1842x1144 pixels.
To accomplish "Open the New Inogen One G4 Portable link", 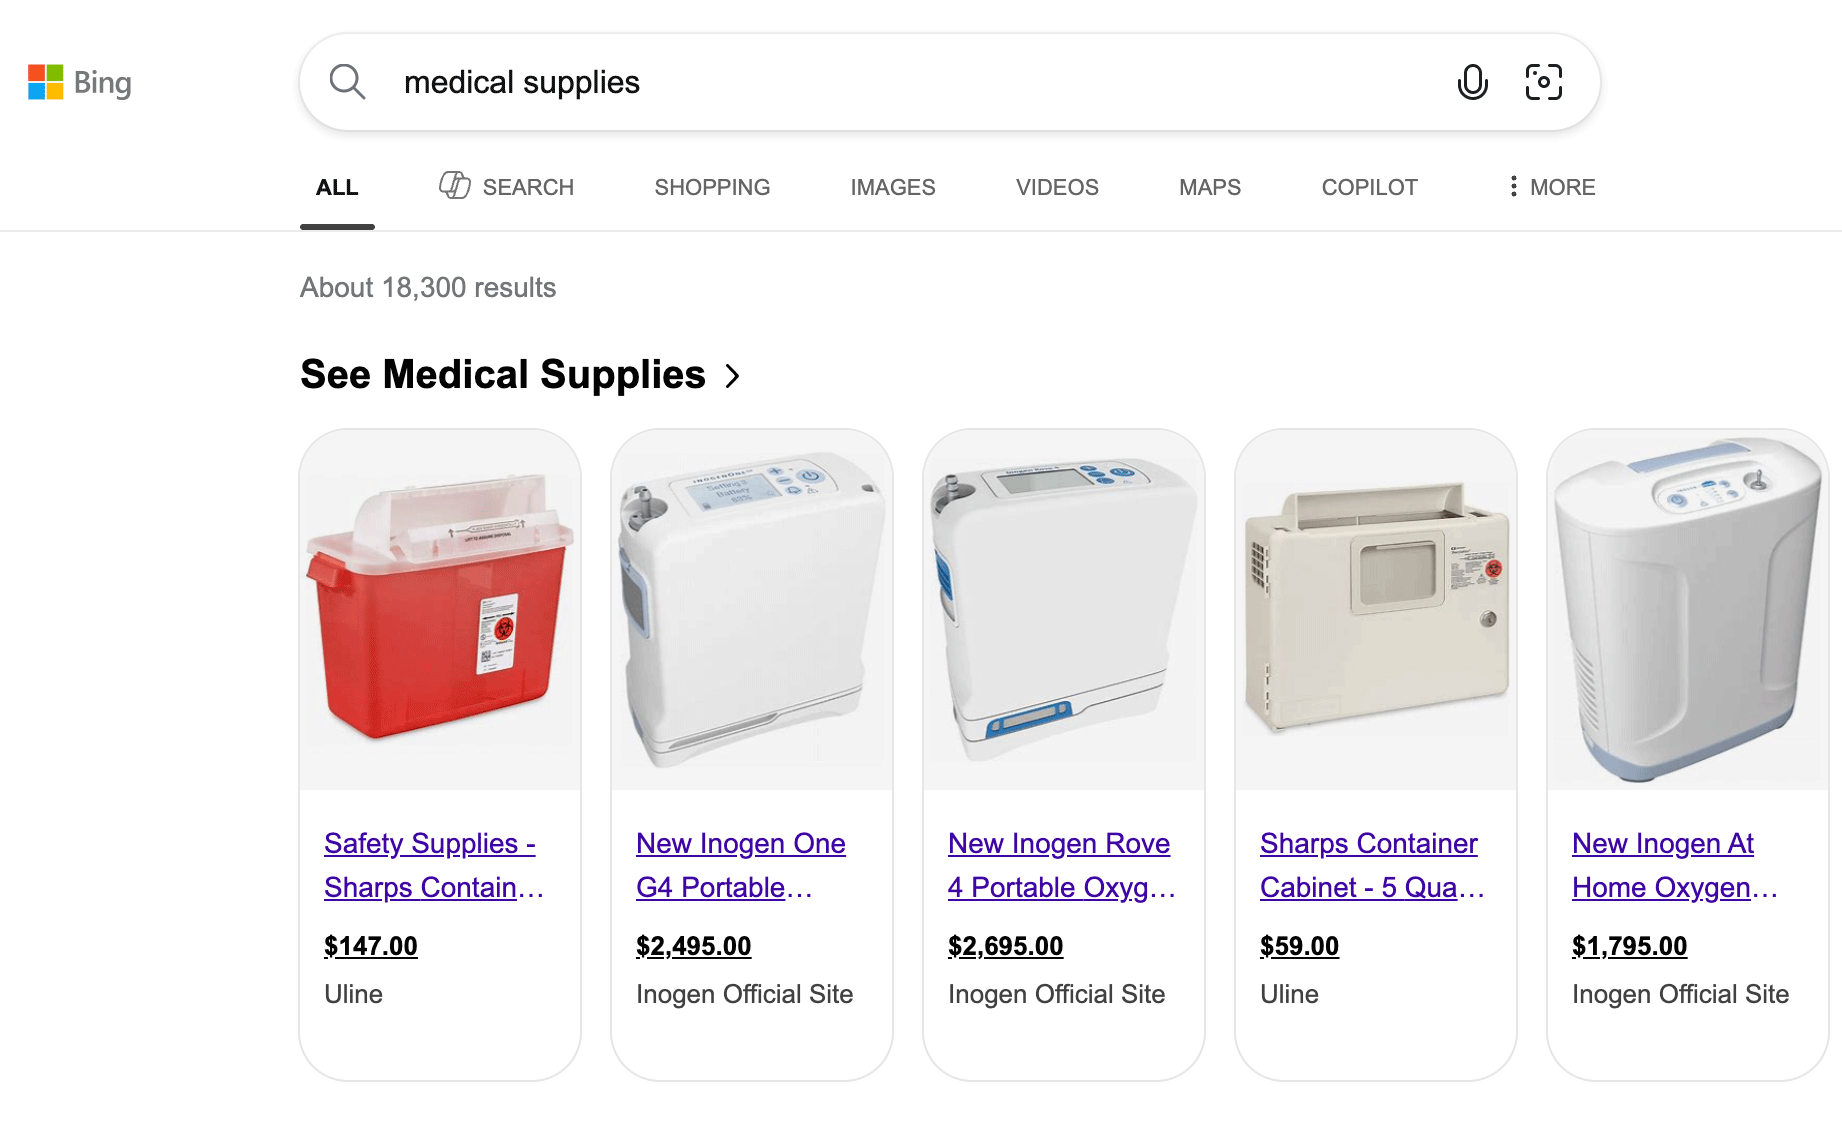I will tap(740, 865).
